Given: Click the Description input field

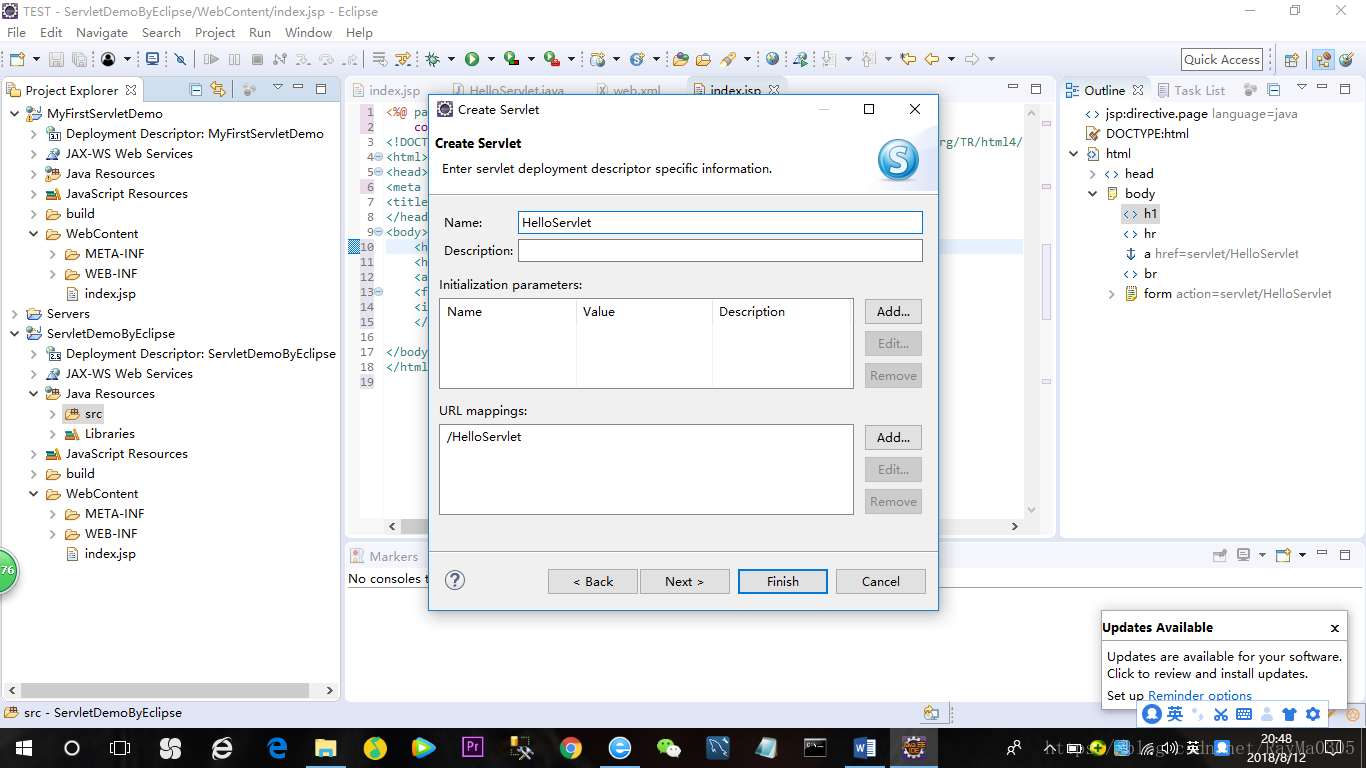Looking at the screenshot, I should (x=720, y=250).
